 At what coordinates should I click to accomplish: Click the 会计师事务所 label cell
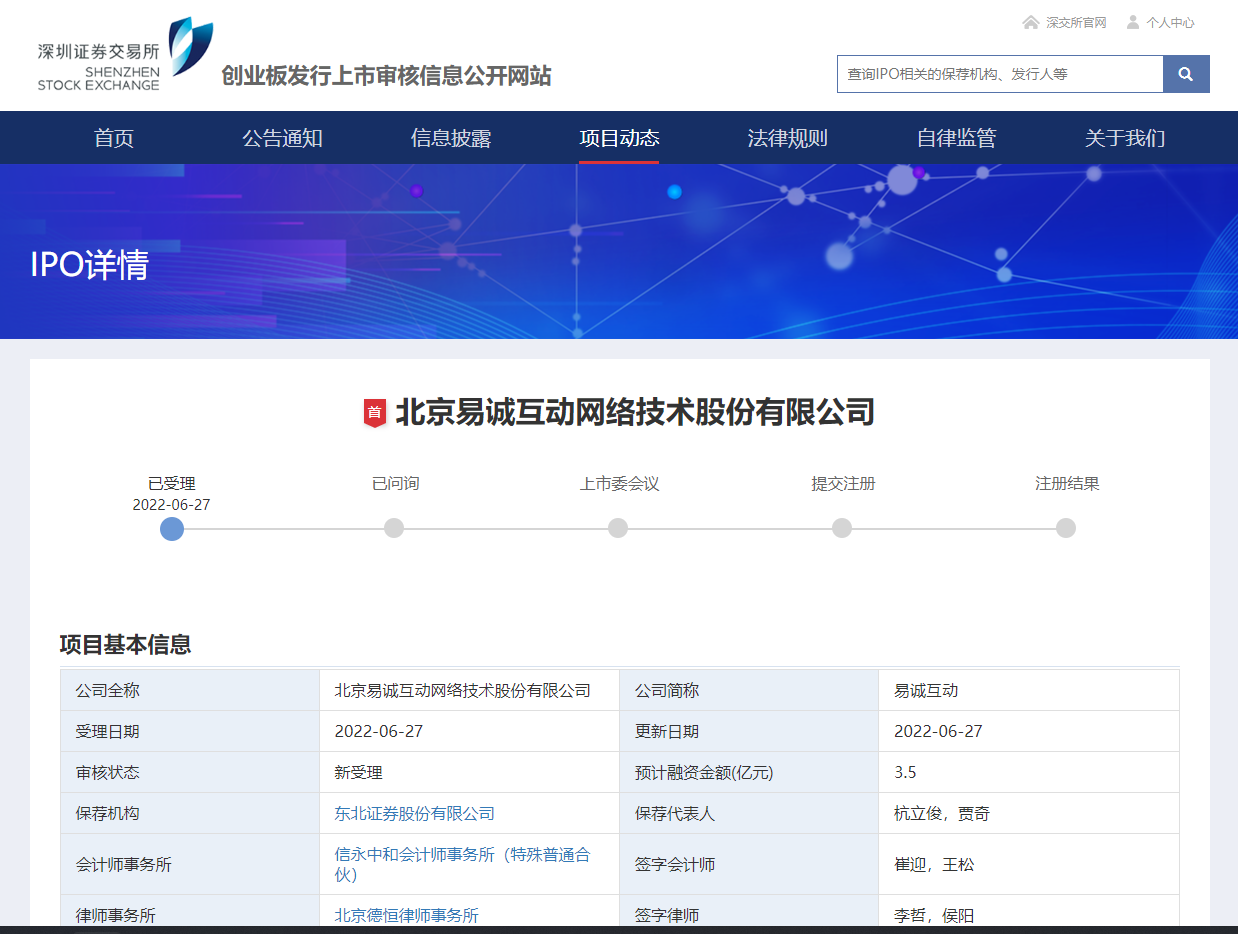[190, 864]
